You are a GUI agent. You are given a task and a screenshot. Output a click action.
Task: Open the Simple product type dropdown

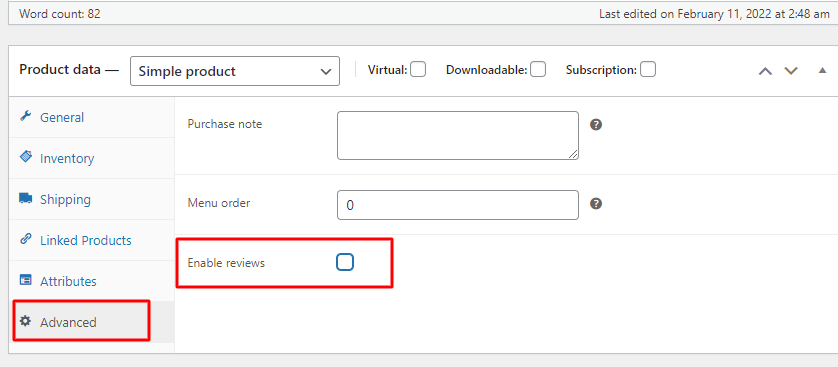pyautogui.click(x=235, y=71)
